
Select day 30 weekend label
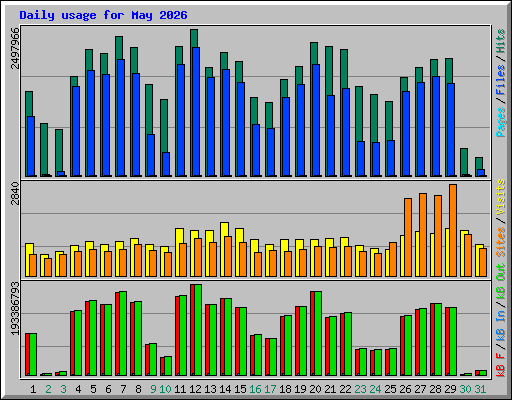tap(465, 389)
